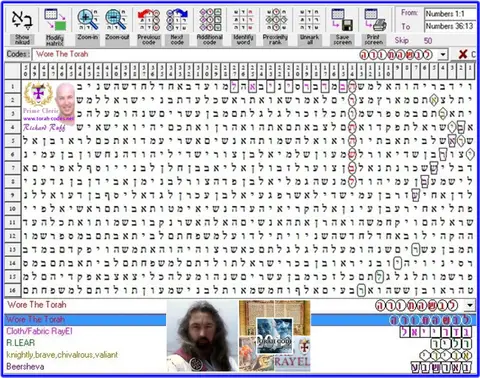Image resolution: width=480 pixels, height=378 pixels.
Task: Select the highlighted Wore The Torah row
Action: point(239,320)
